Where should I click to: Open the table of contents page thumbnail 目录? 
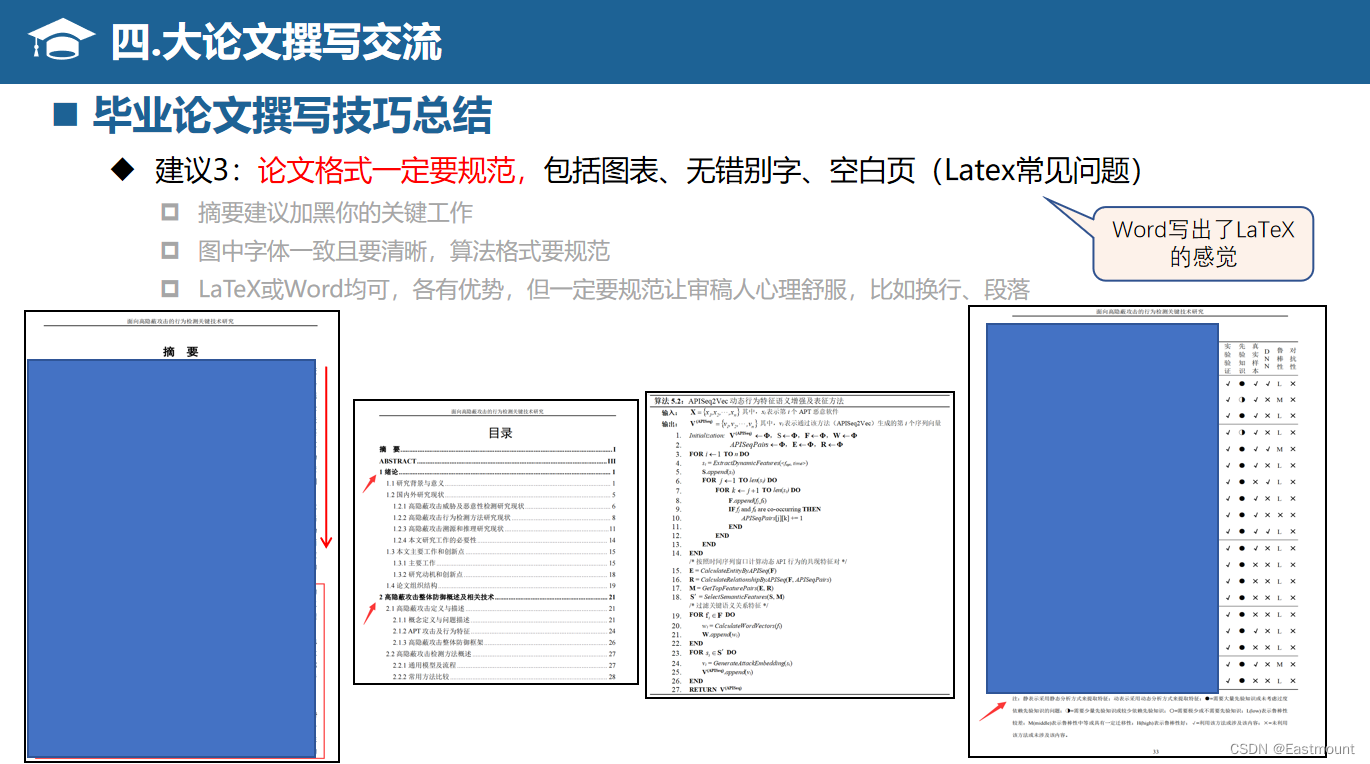[x=496, y=541]
